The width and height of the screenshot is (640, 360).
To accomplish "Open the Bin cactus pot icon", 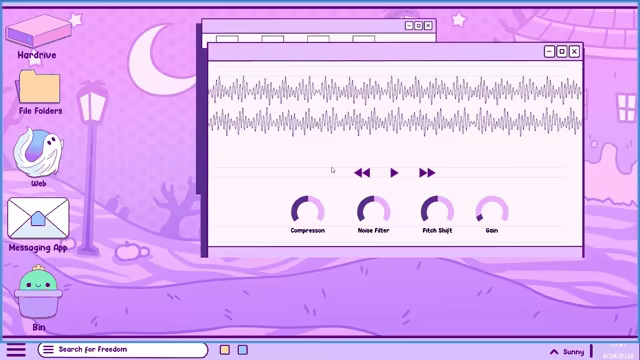I will point(38,292).
